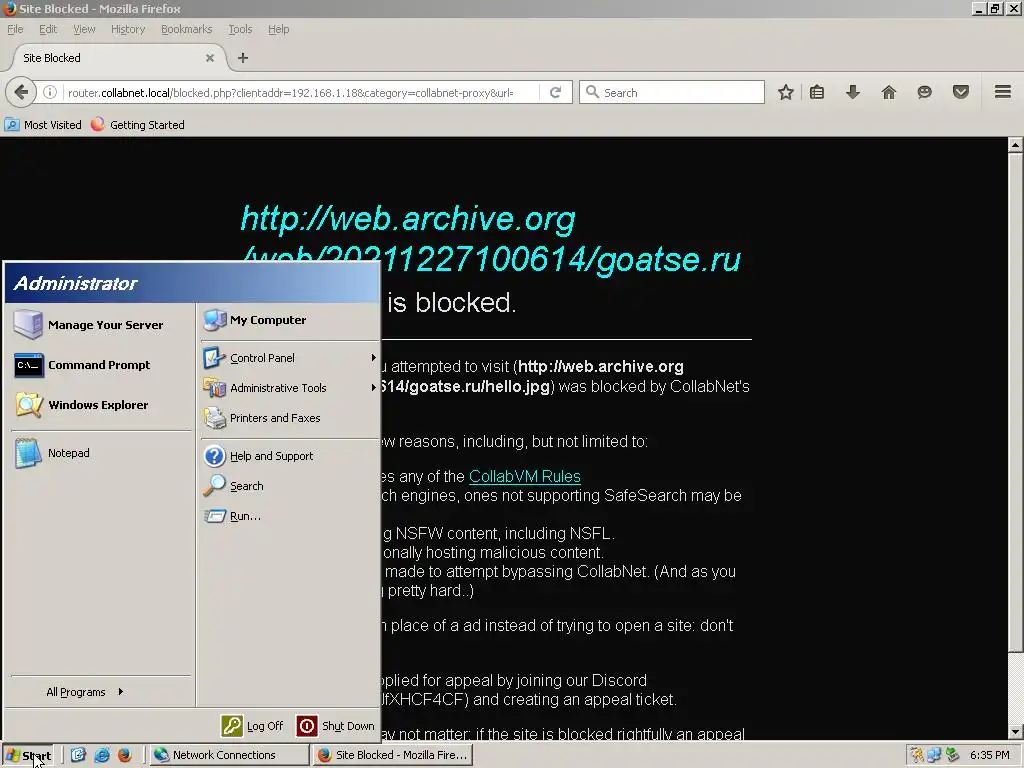The height and width of the screenshot is (768, 1024).
Task: Open the History menu
Action: click(128, 29)
